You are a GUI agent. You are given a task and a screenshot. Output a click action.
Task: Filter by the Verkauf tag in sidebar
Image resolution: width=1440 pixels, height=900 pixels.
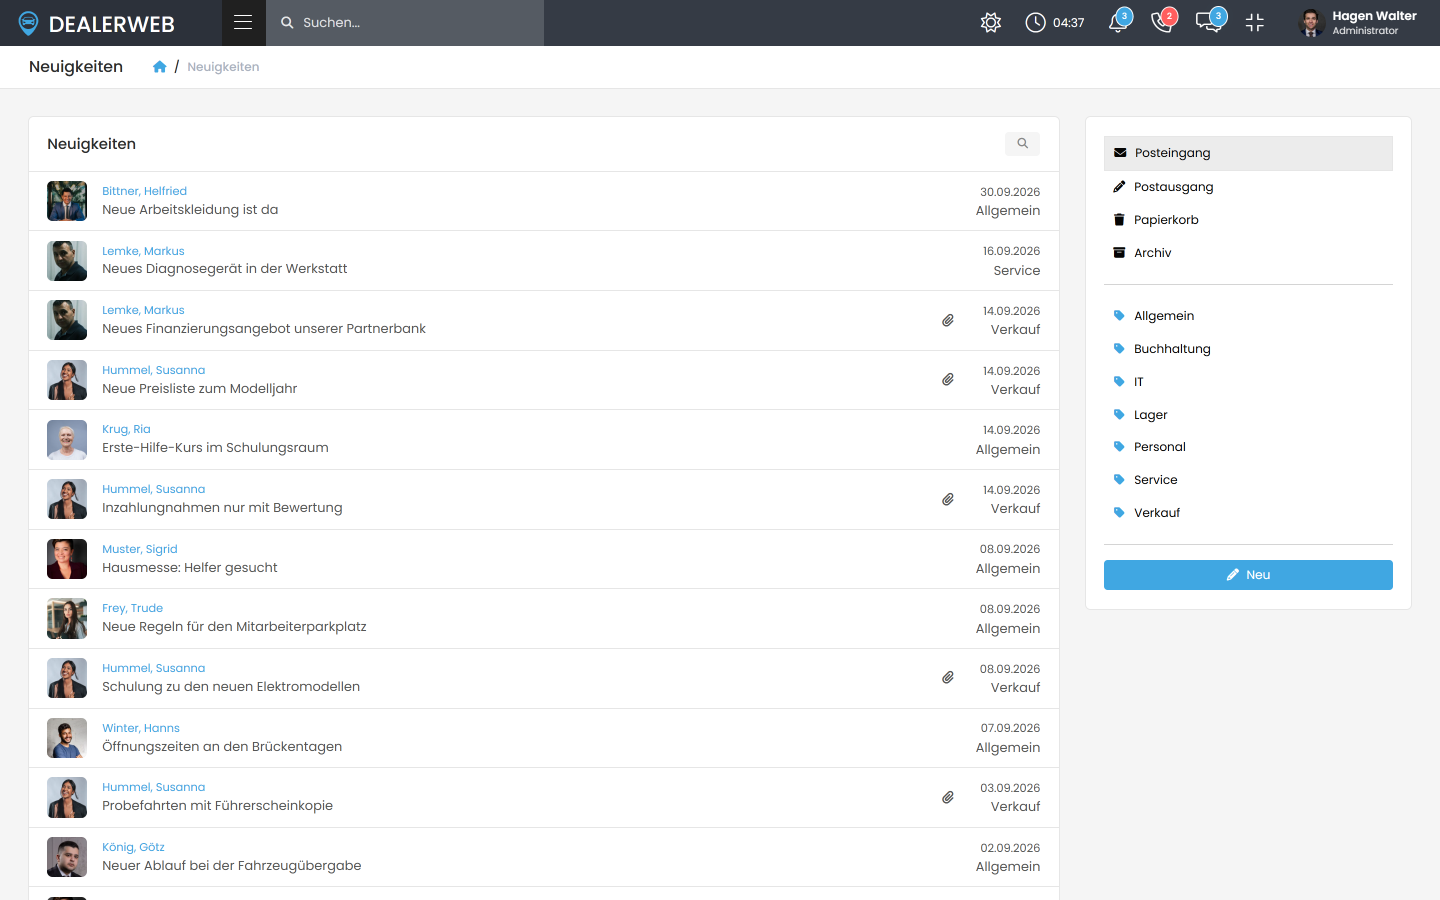pos(1248,513)
